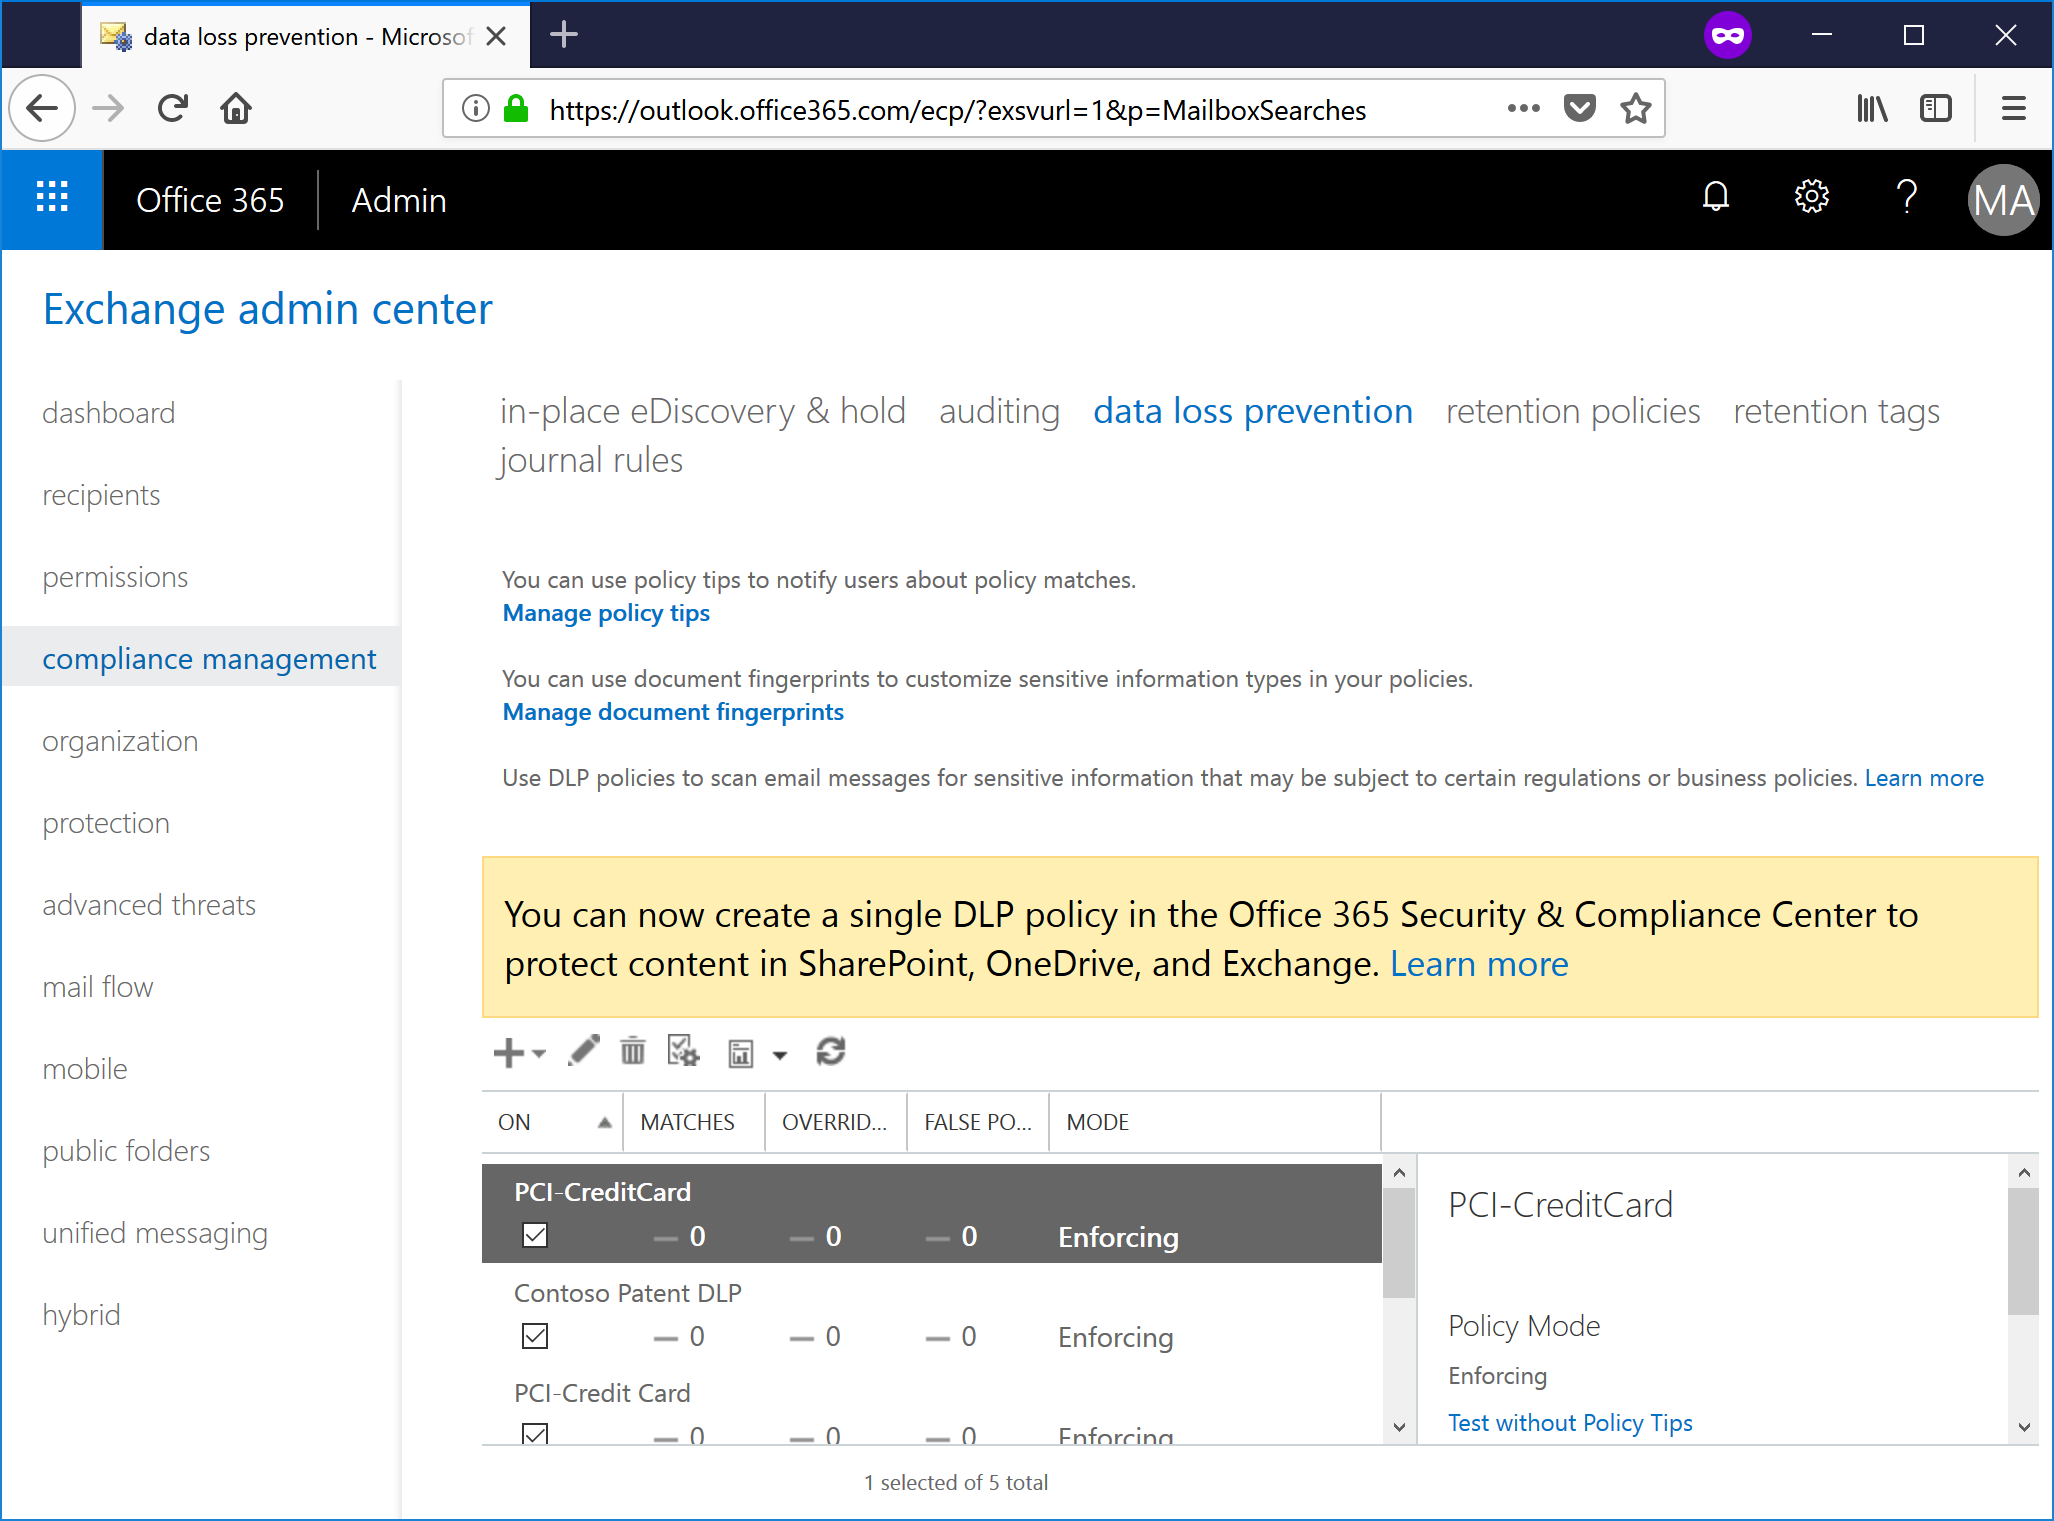Screen dimensions: 2054x1521
Task: Click the browser address bar URL
Action: (x=957, y=110)
